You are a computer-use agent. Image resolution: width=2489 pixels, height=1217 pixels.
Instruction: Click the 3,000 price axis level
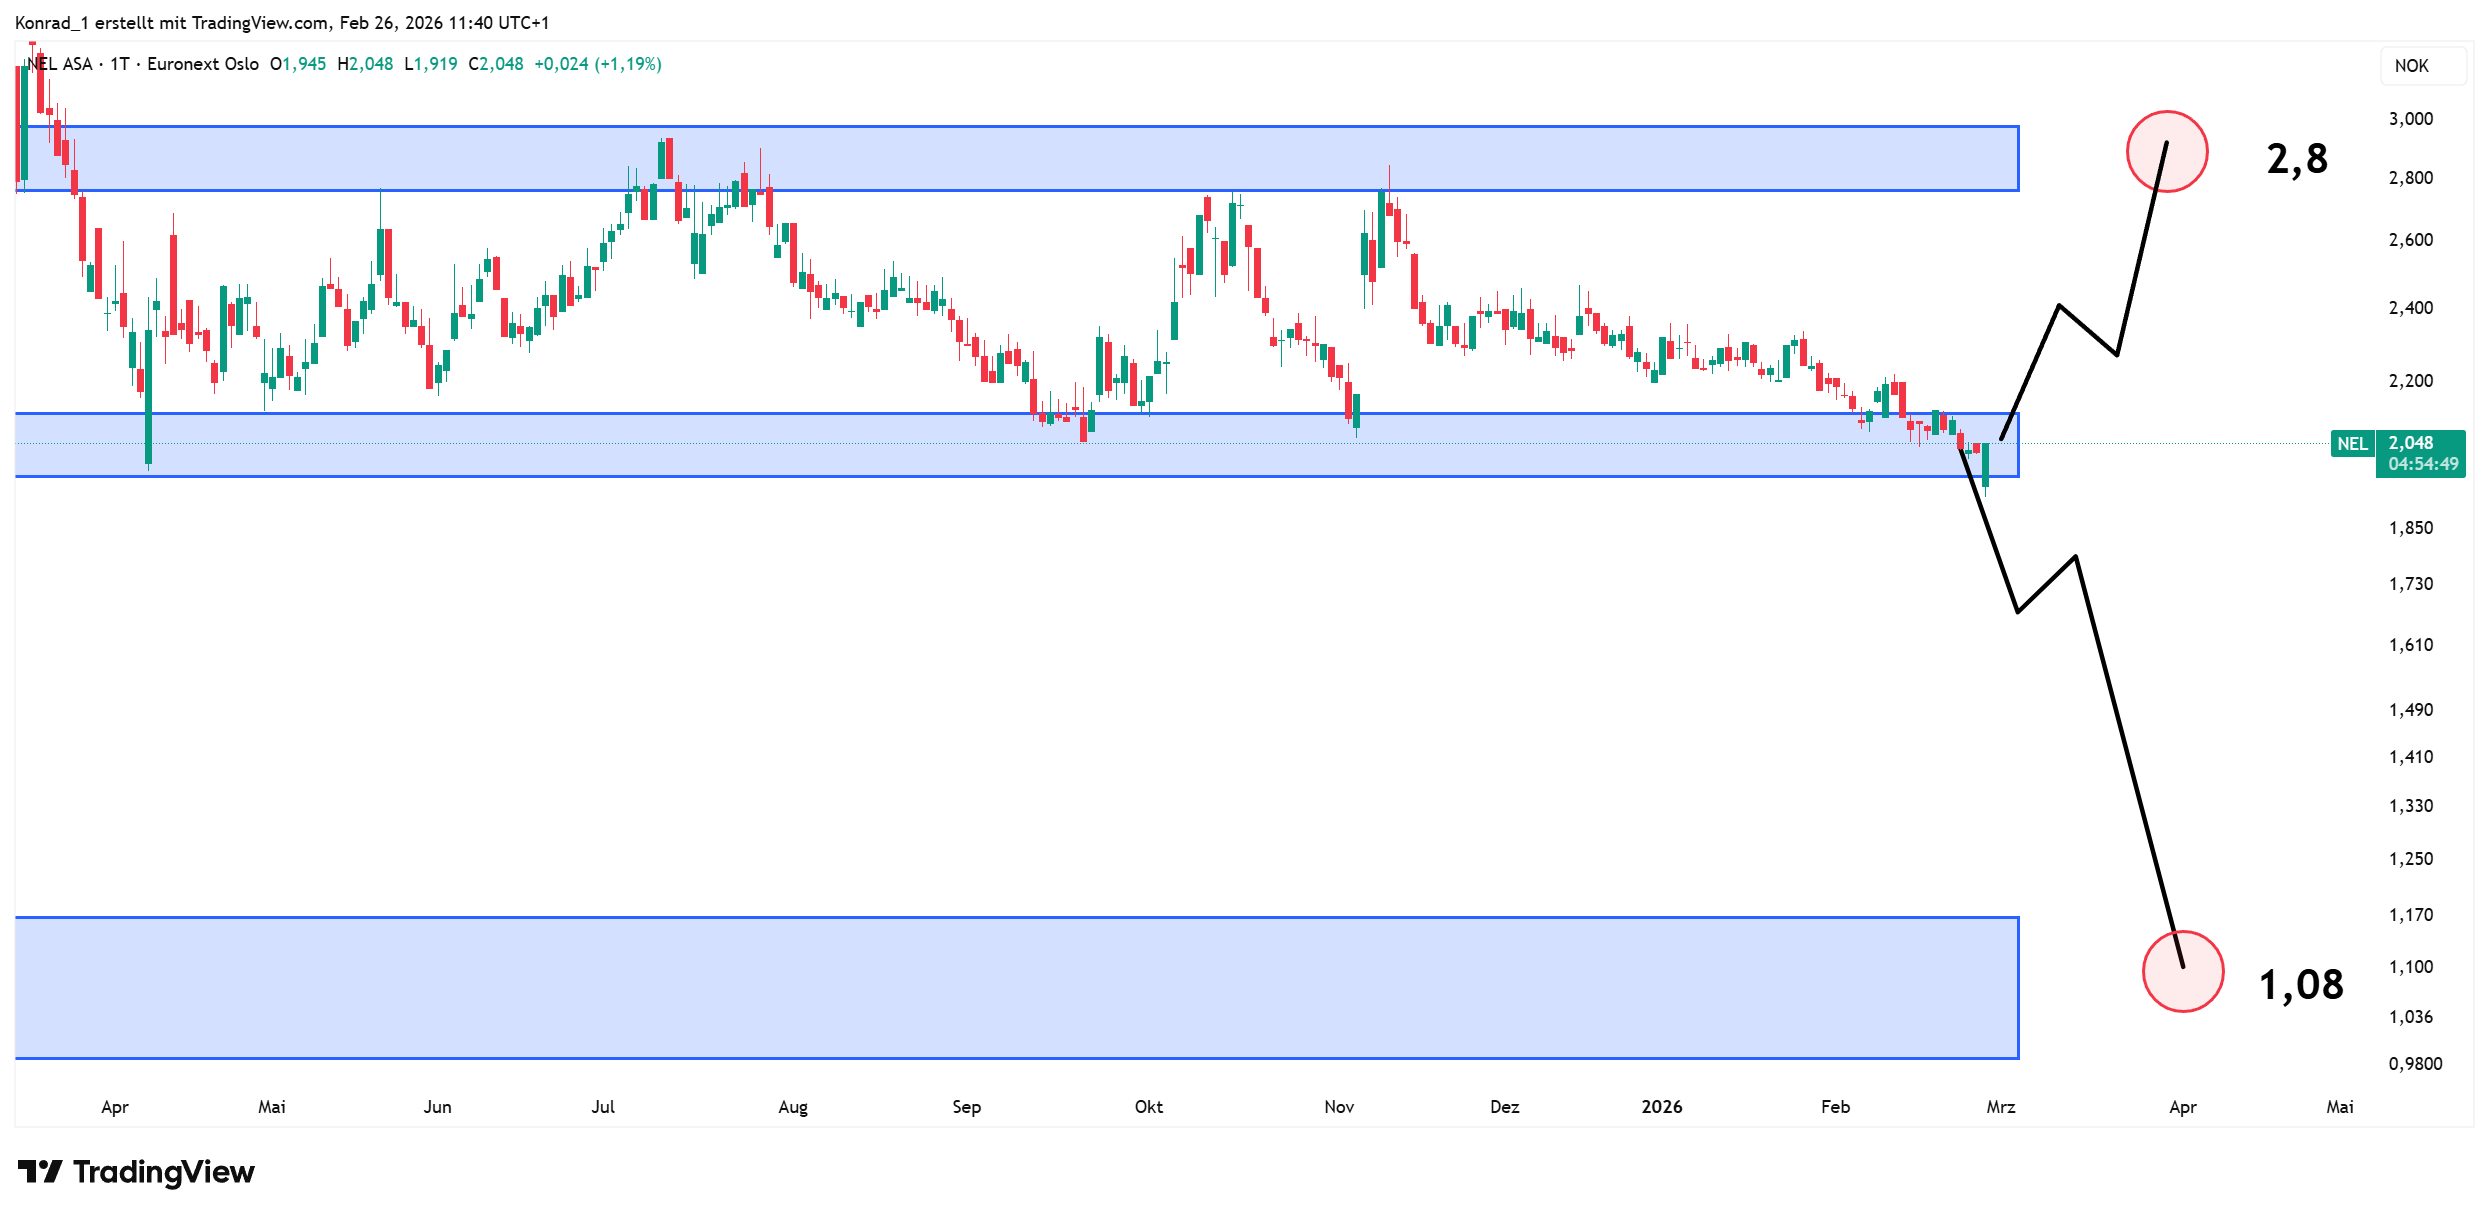click(x=2410, y=119)
